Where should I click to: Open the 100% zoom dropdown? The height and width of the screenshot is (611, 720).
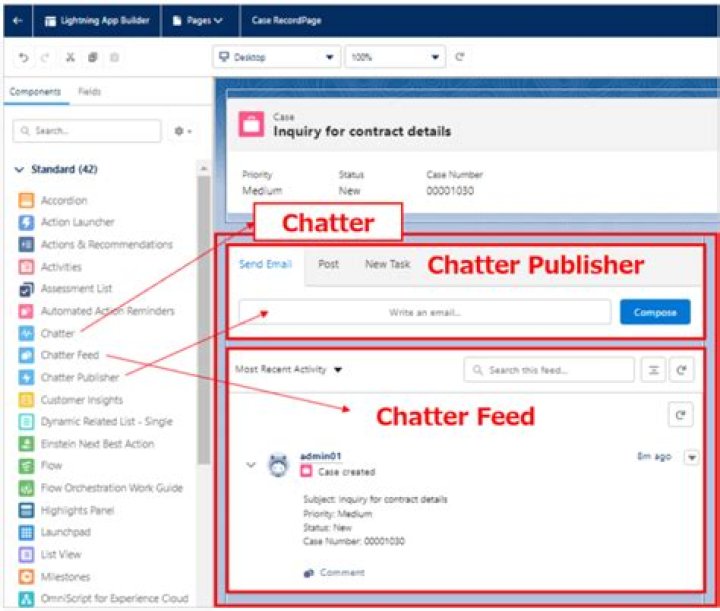(x=396, y=57)
